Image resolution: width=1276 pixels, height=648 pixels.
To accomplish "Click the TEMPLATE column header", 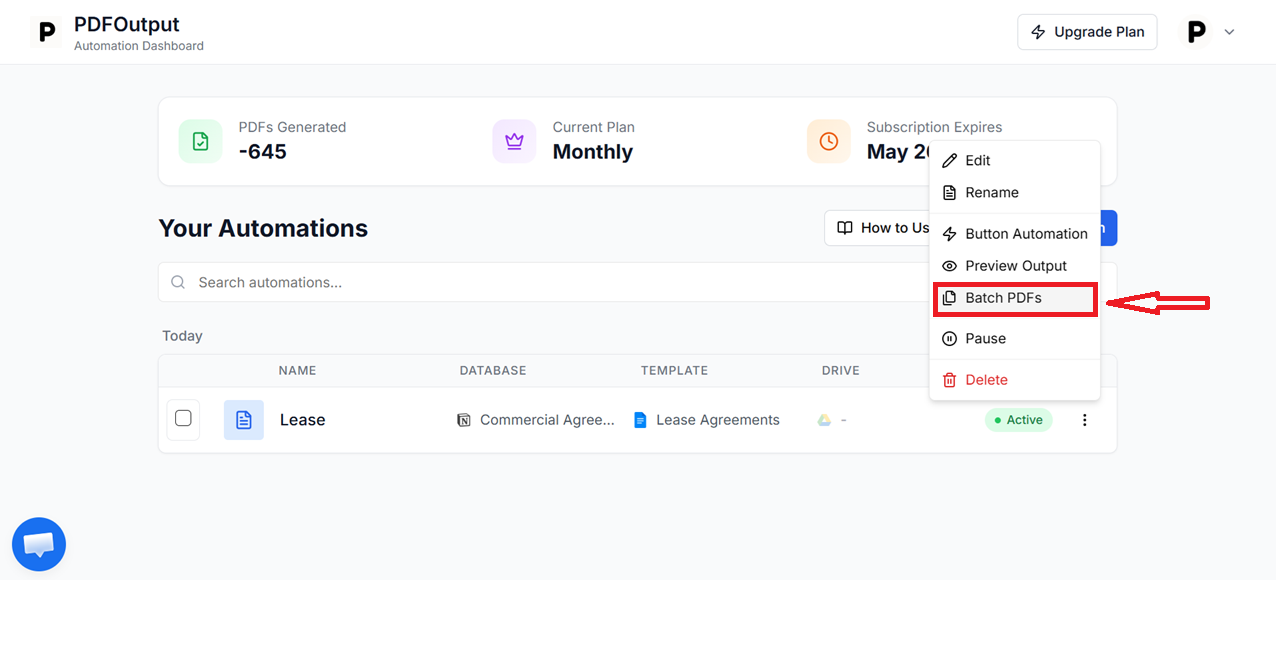I will 674,370.
